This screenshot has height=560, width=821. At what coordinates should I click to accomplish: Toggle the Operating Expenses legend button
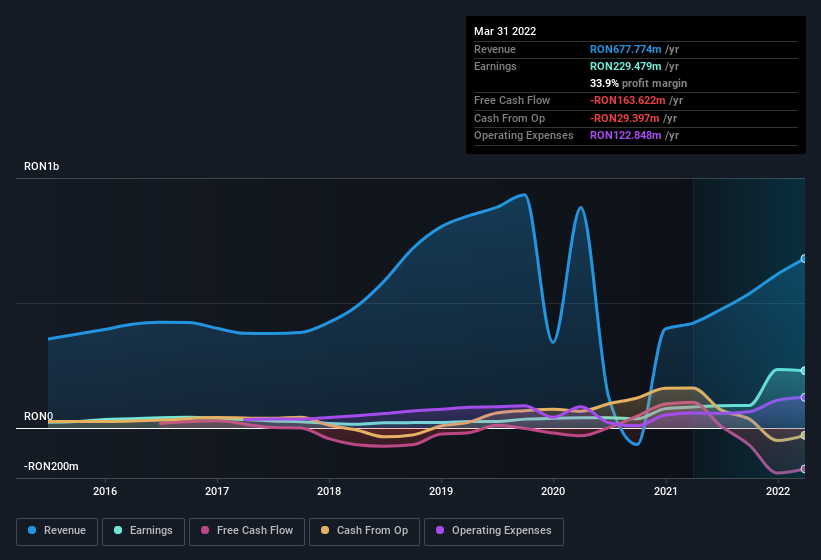coord(494,531)
